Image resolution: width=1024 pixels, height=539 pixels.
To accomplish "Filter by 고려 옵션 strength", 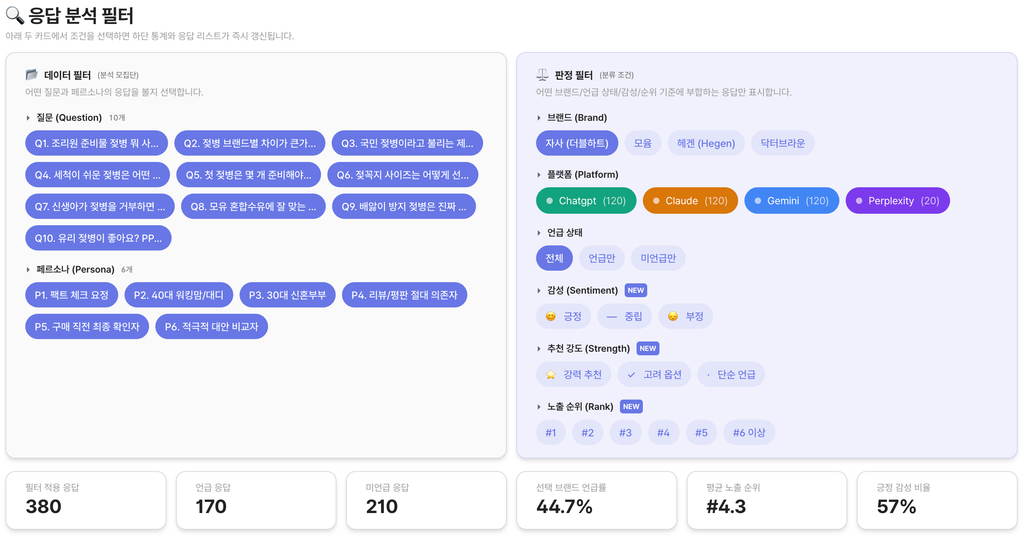I will [654, 374].
